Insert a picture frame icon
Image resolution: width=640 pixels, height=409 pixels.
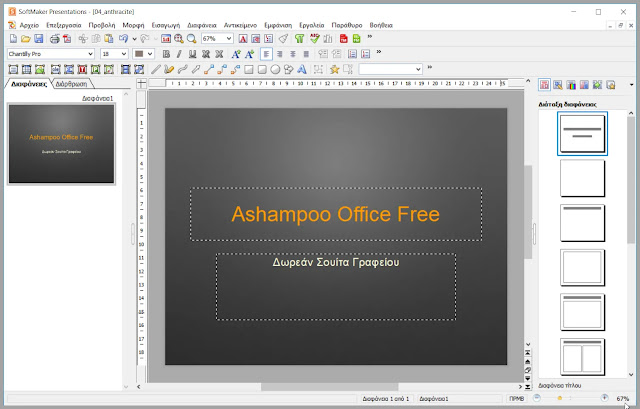(40, 69)
